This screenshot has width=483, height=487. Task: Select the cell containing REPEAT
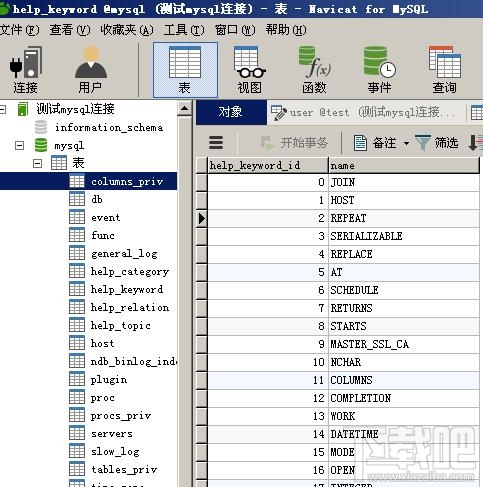tap(404, 218)
